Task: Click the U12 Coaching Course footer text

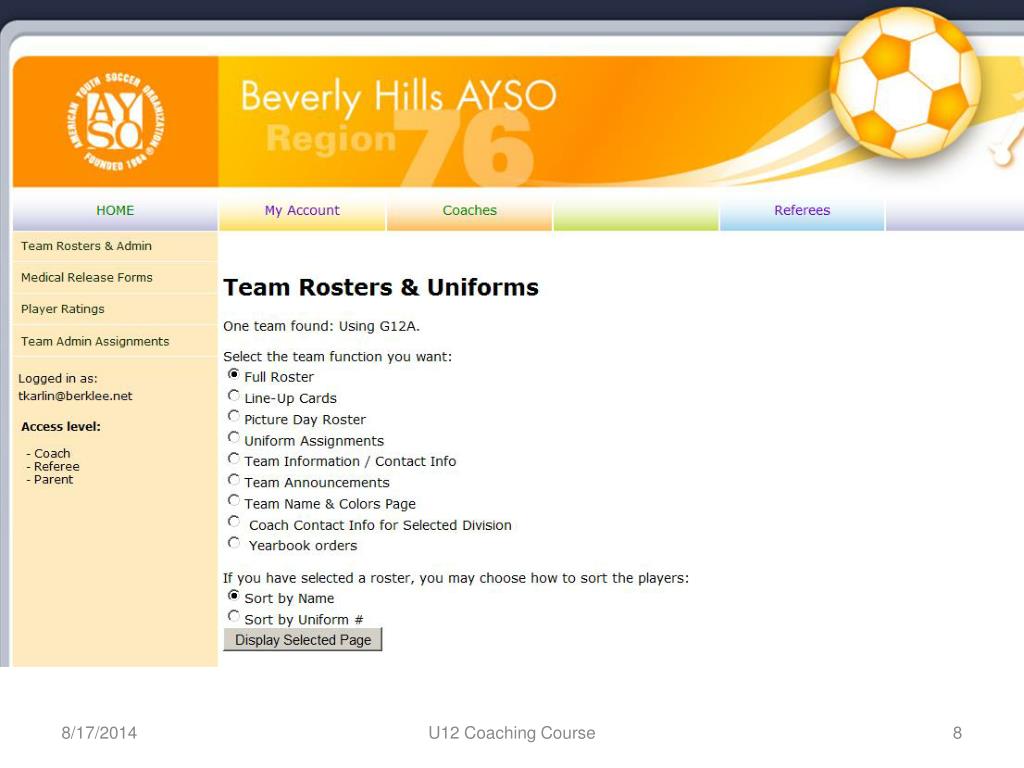Action: pos(512,733)
